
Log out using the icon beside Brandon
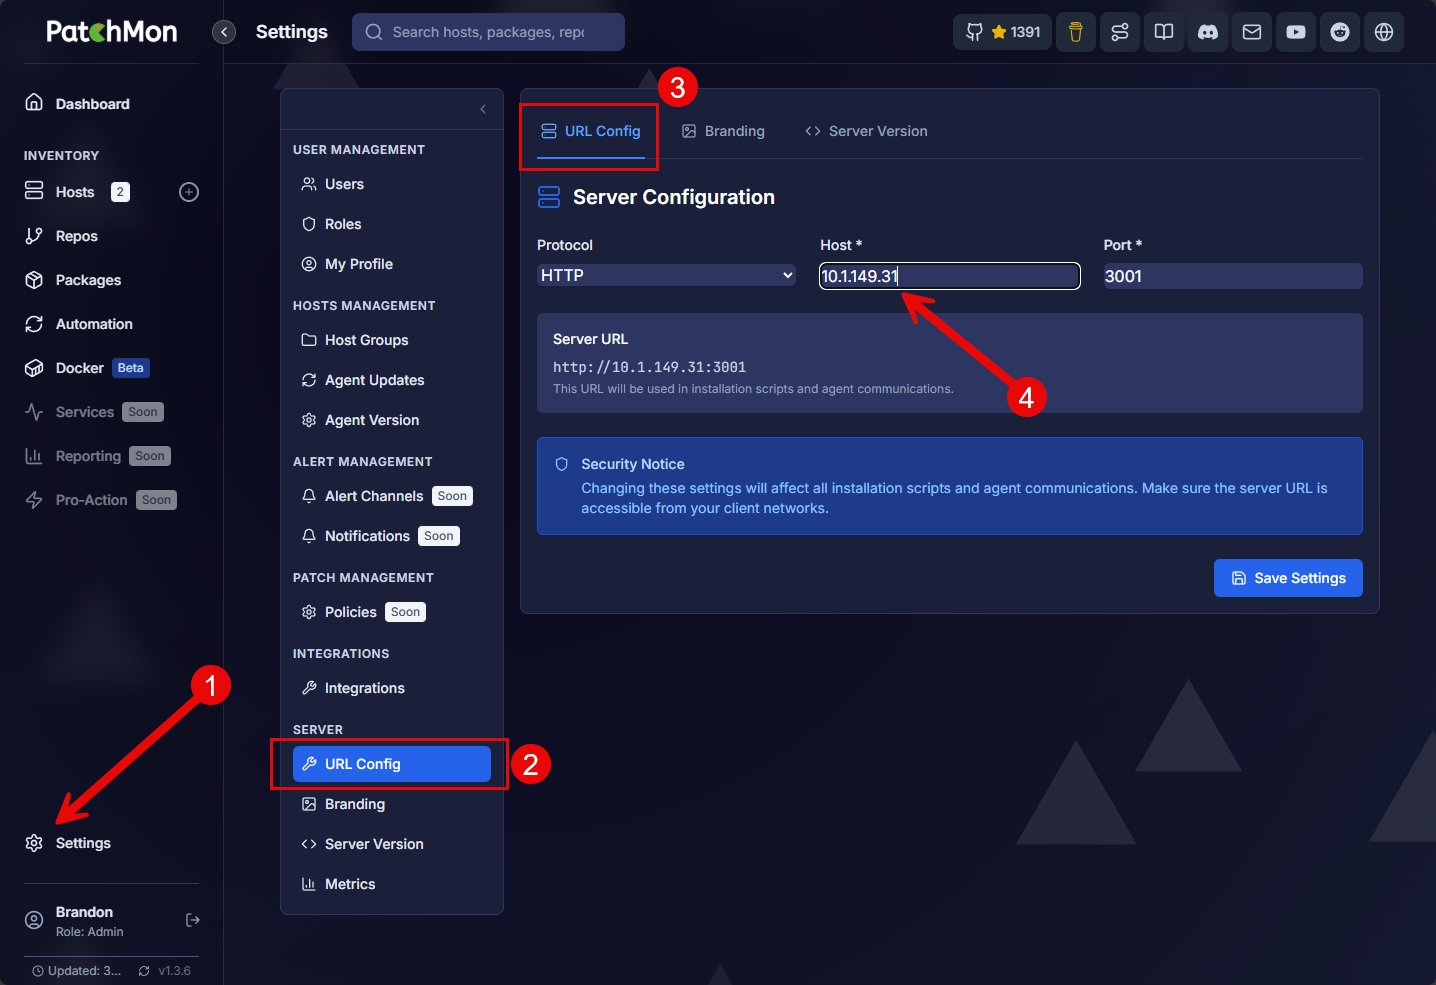[193, 920]
